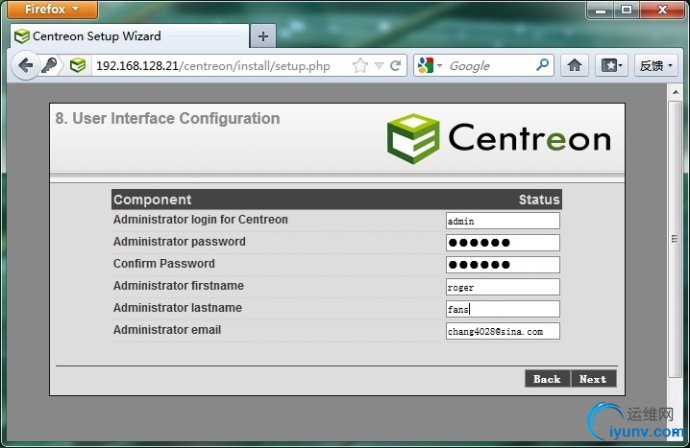Click the 'Administrator password' label
Image resolution: width=690 pixels, height=448 pixels.
[x=180, y=242]
